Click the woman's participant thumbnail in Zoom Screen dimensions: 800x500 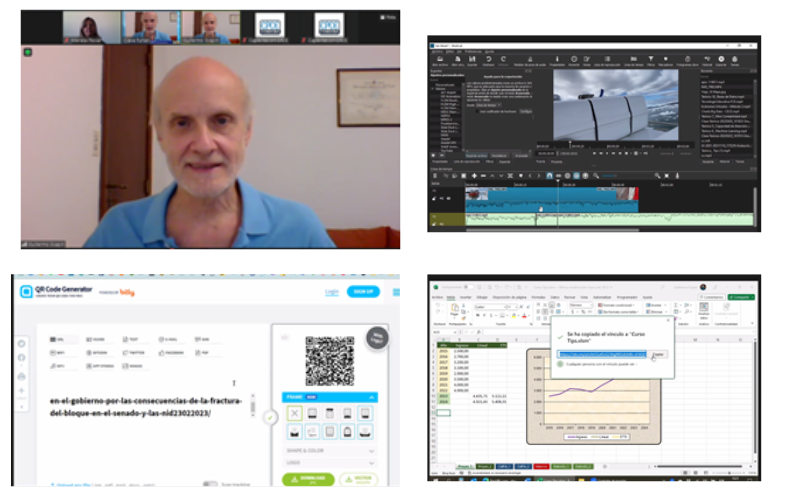pyautogui.click(x=90, y=27)
